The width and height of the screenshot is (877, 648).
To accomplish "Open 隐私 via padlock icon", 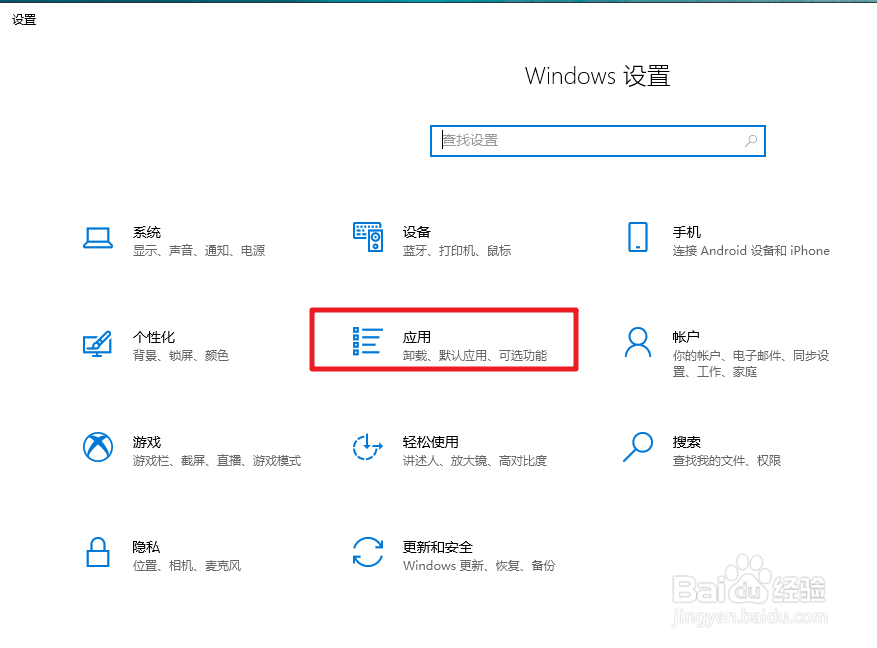I will click(98, 552).
